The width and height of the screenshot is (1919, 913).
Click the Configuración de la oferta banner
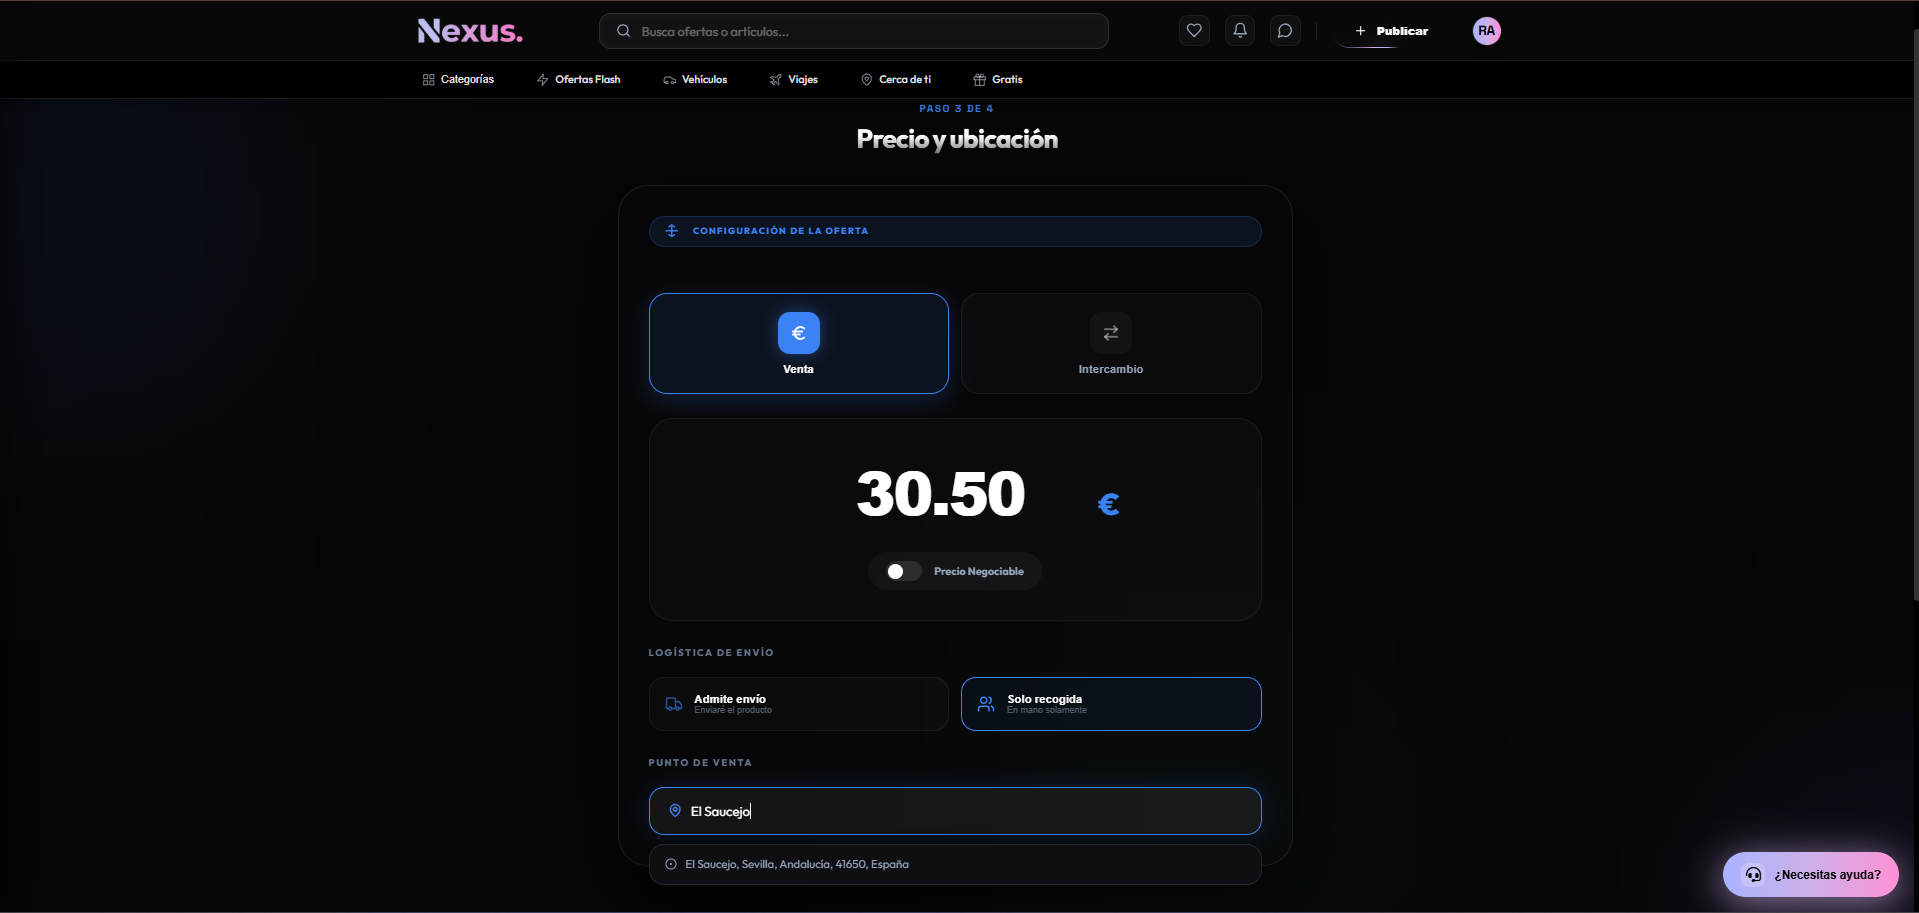pyautogui.click(x=955, y=231)
